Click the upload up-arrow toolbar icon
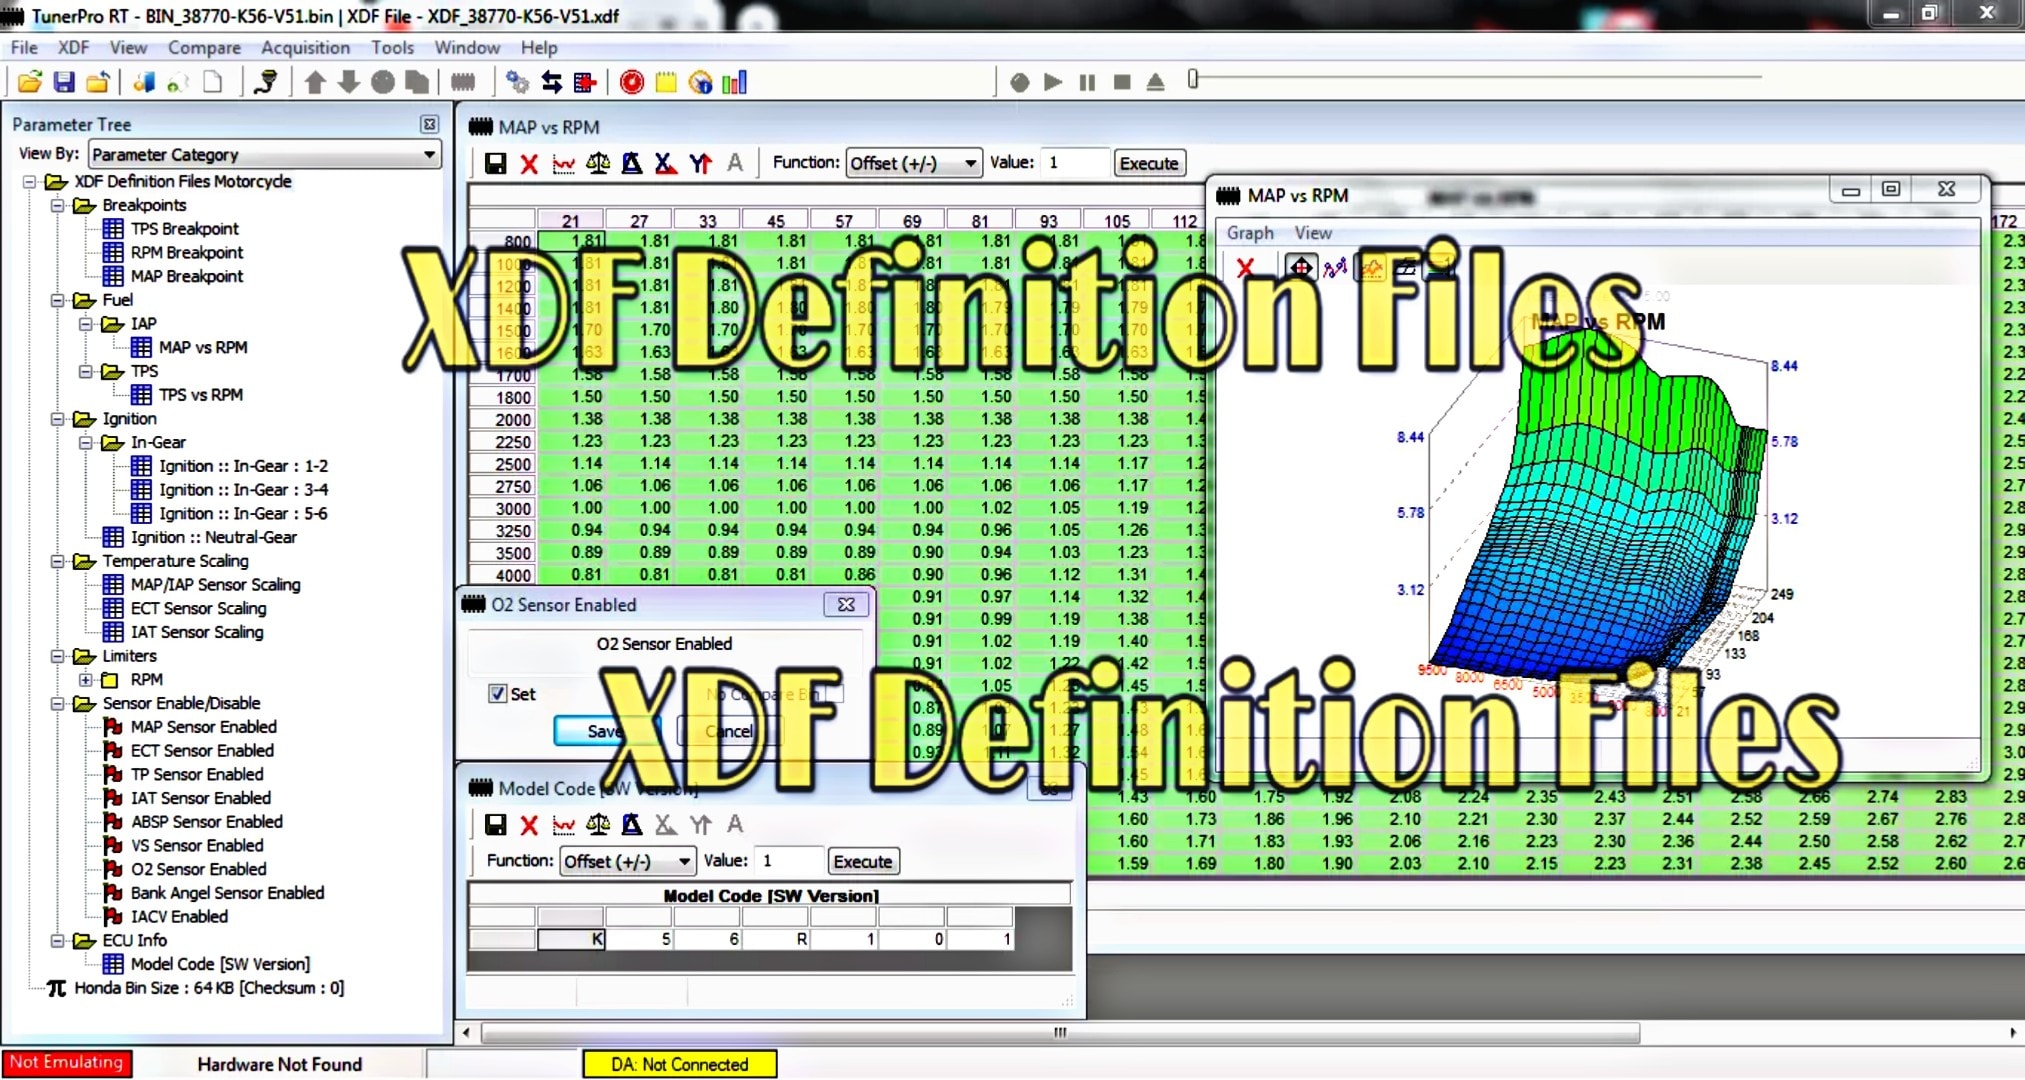This screenshot has width=2025, height=1080. pyautogui.click(x=315, y=82)
